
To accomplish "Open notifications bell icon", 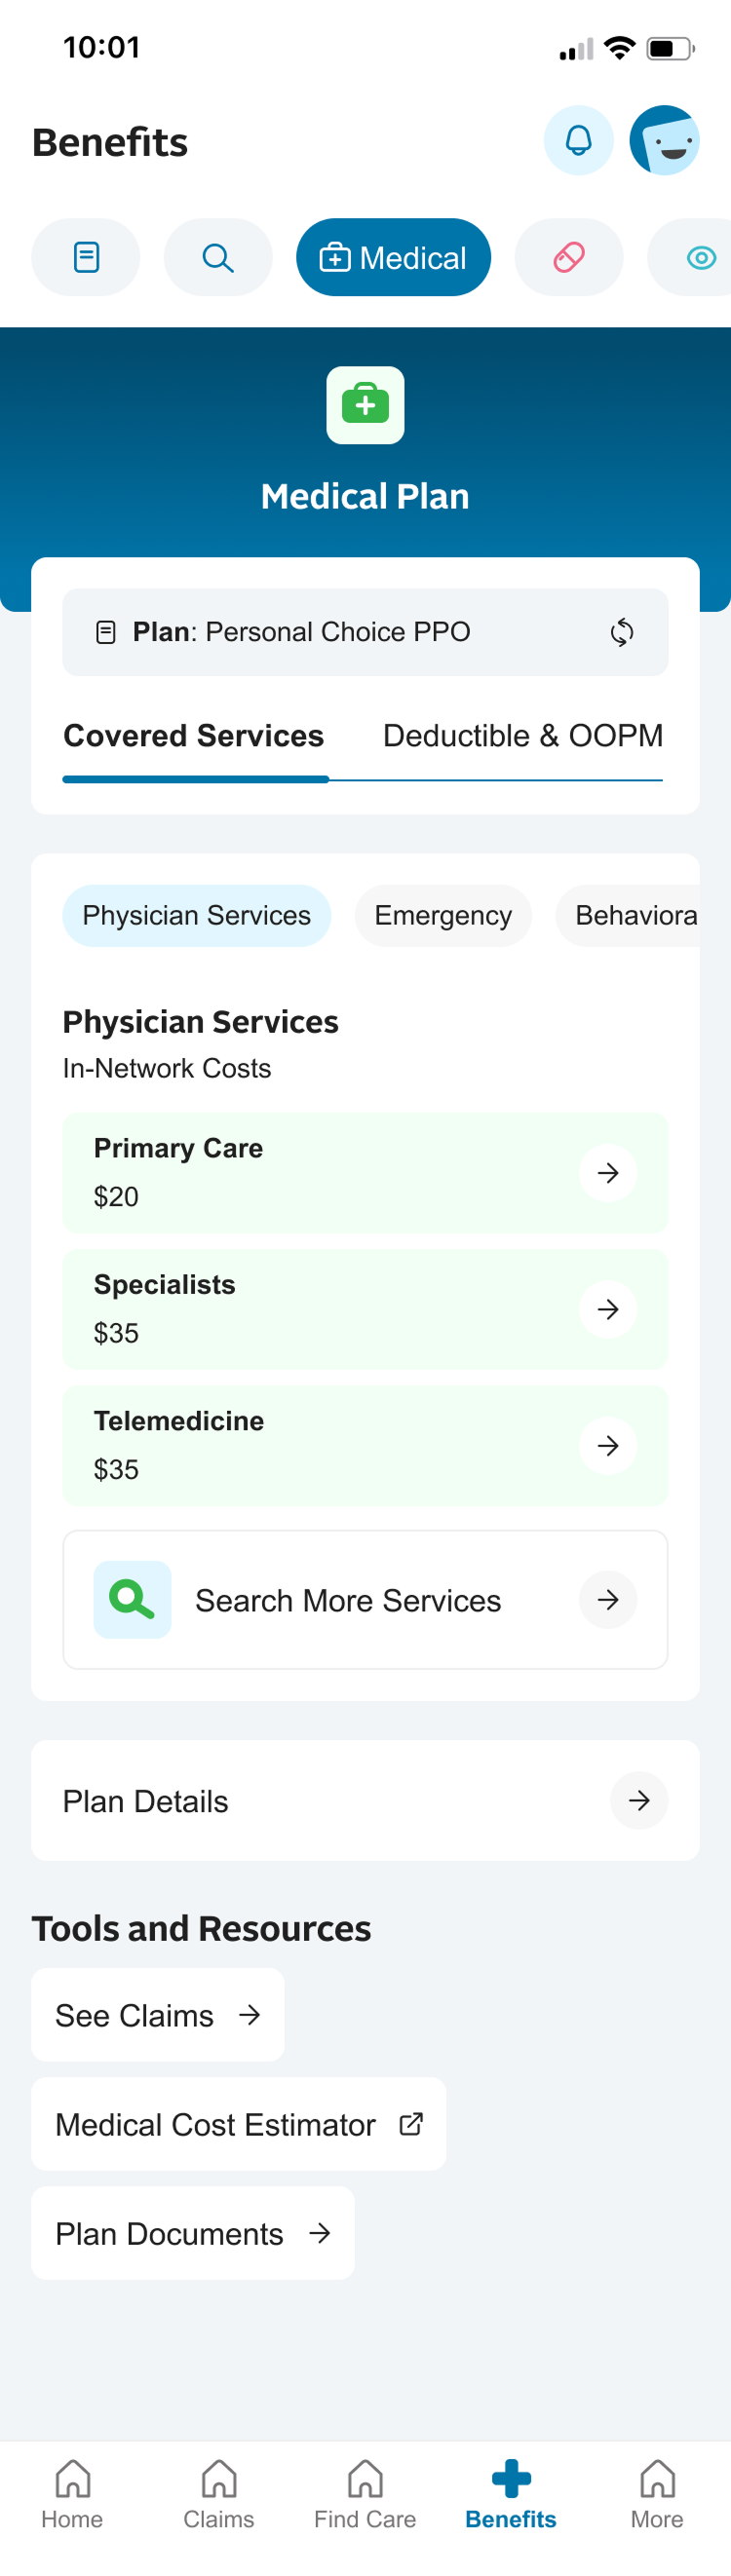I will (578, 140).
